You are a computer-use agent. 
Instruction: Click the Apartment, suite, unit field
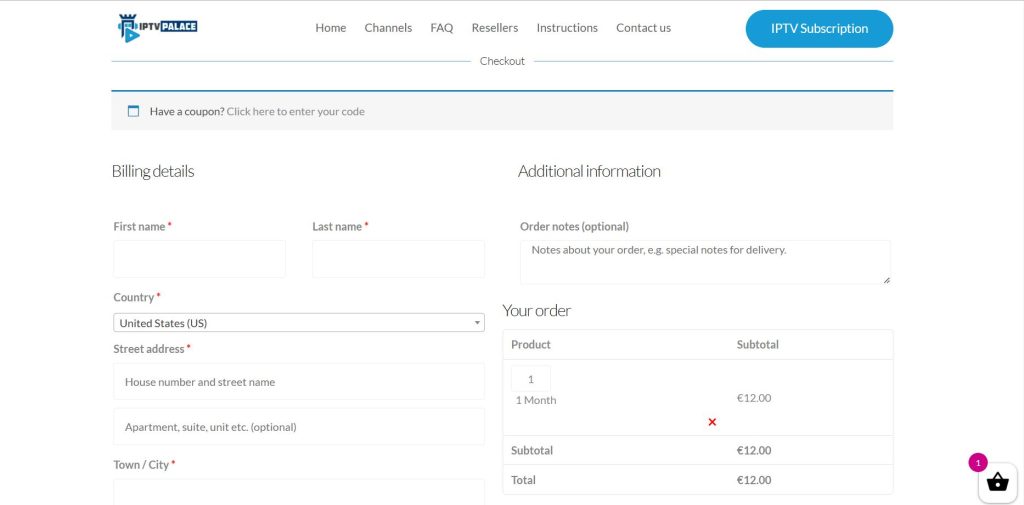298,427
